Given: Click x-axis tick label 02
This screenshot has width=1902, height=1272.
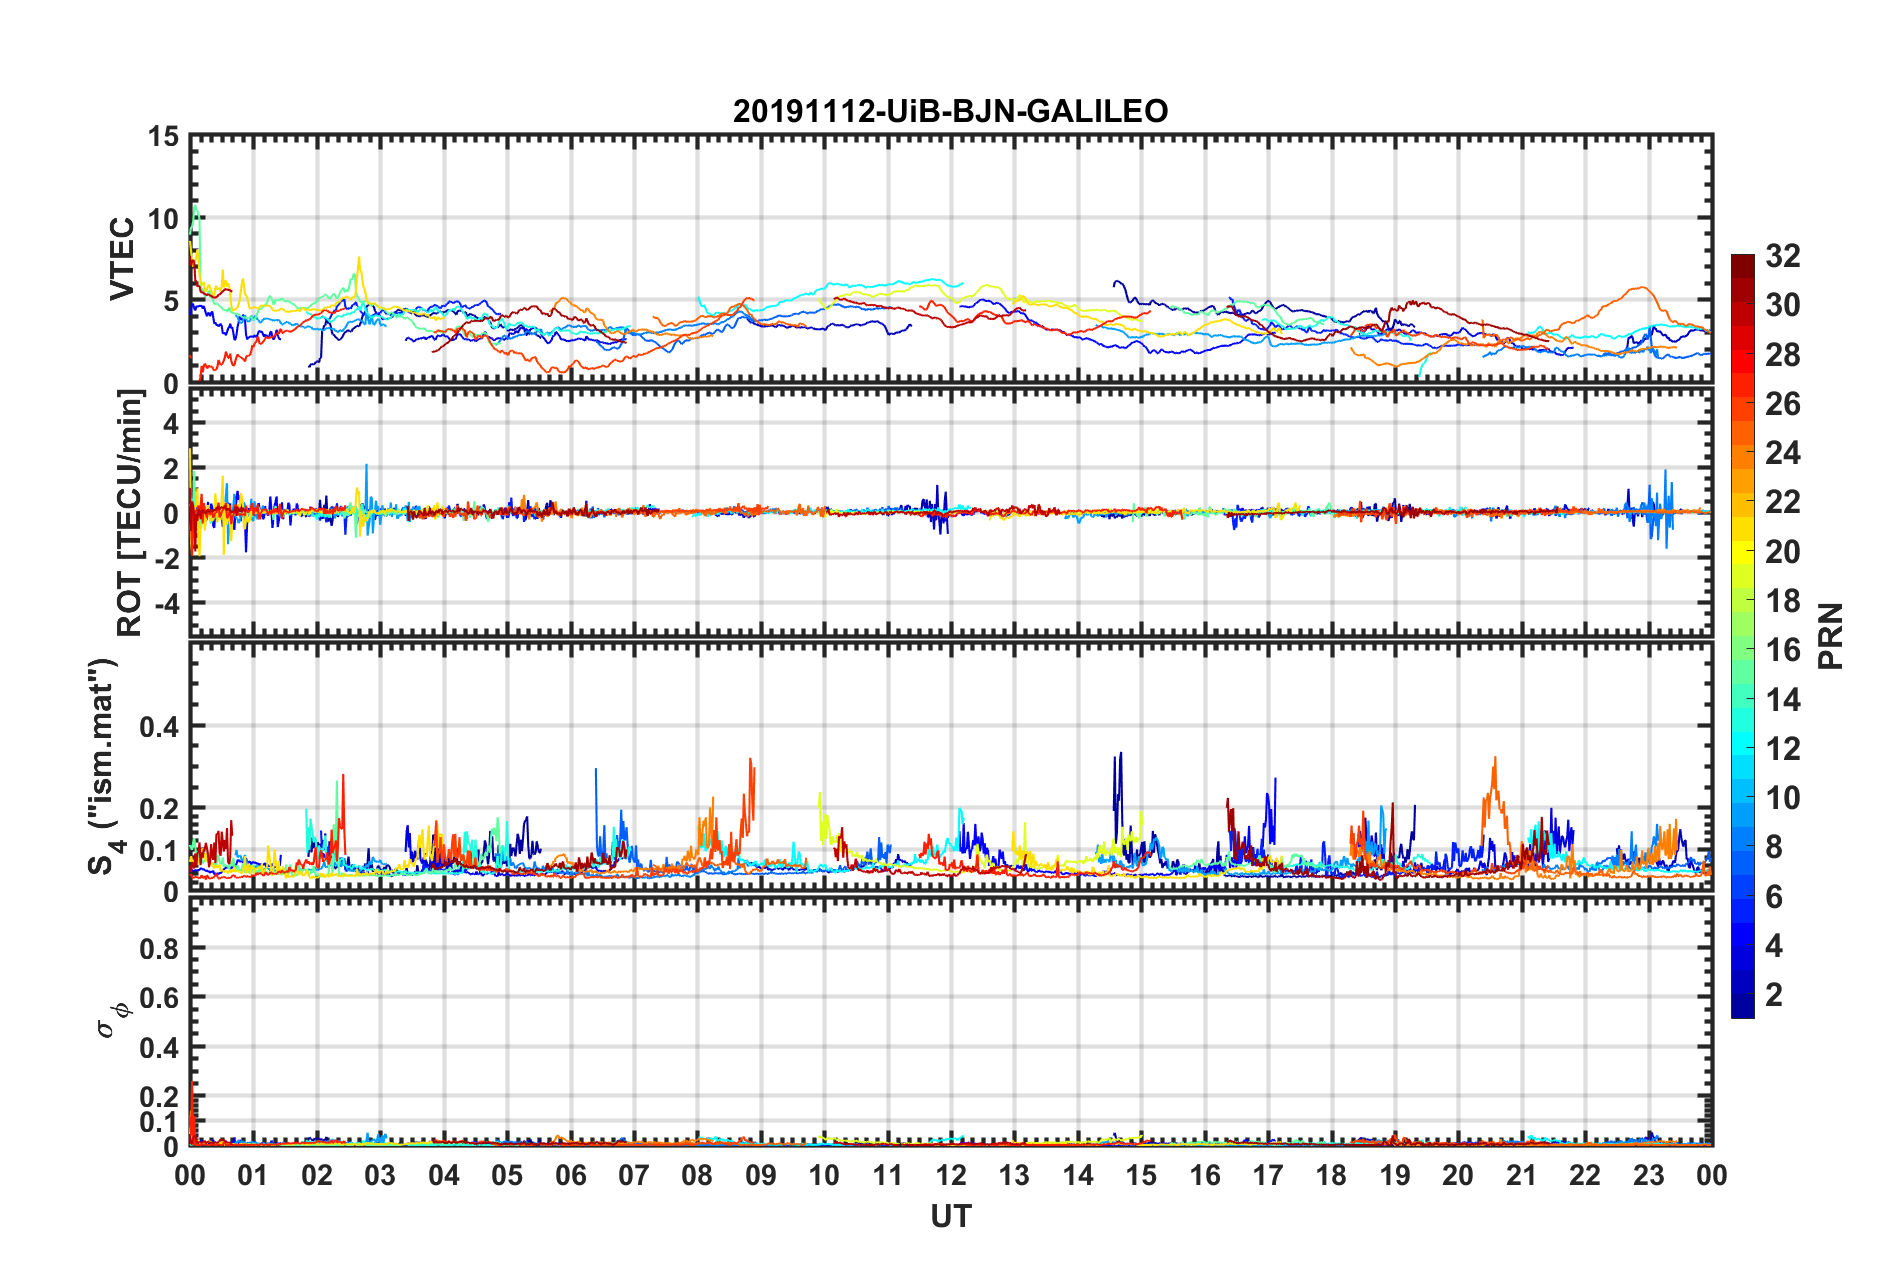Looking at the screenshot, I should [317, 1175].
